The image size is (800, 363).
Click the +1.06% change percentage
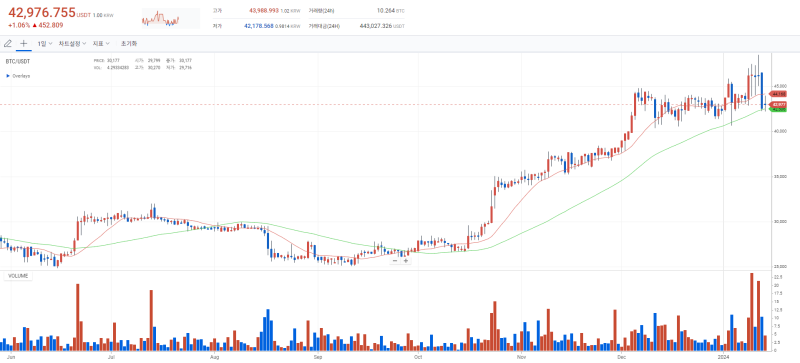19,25
